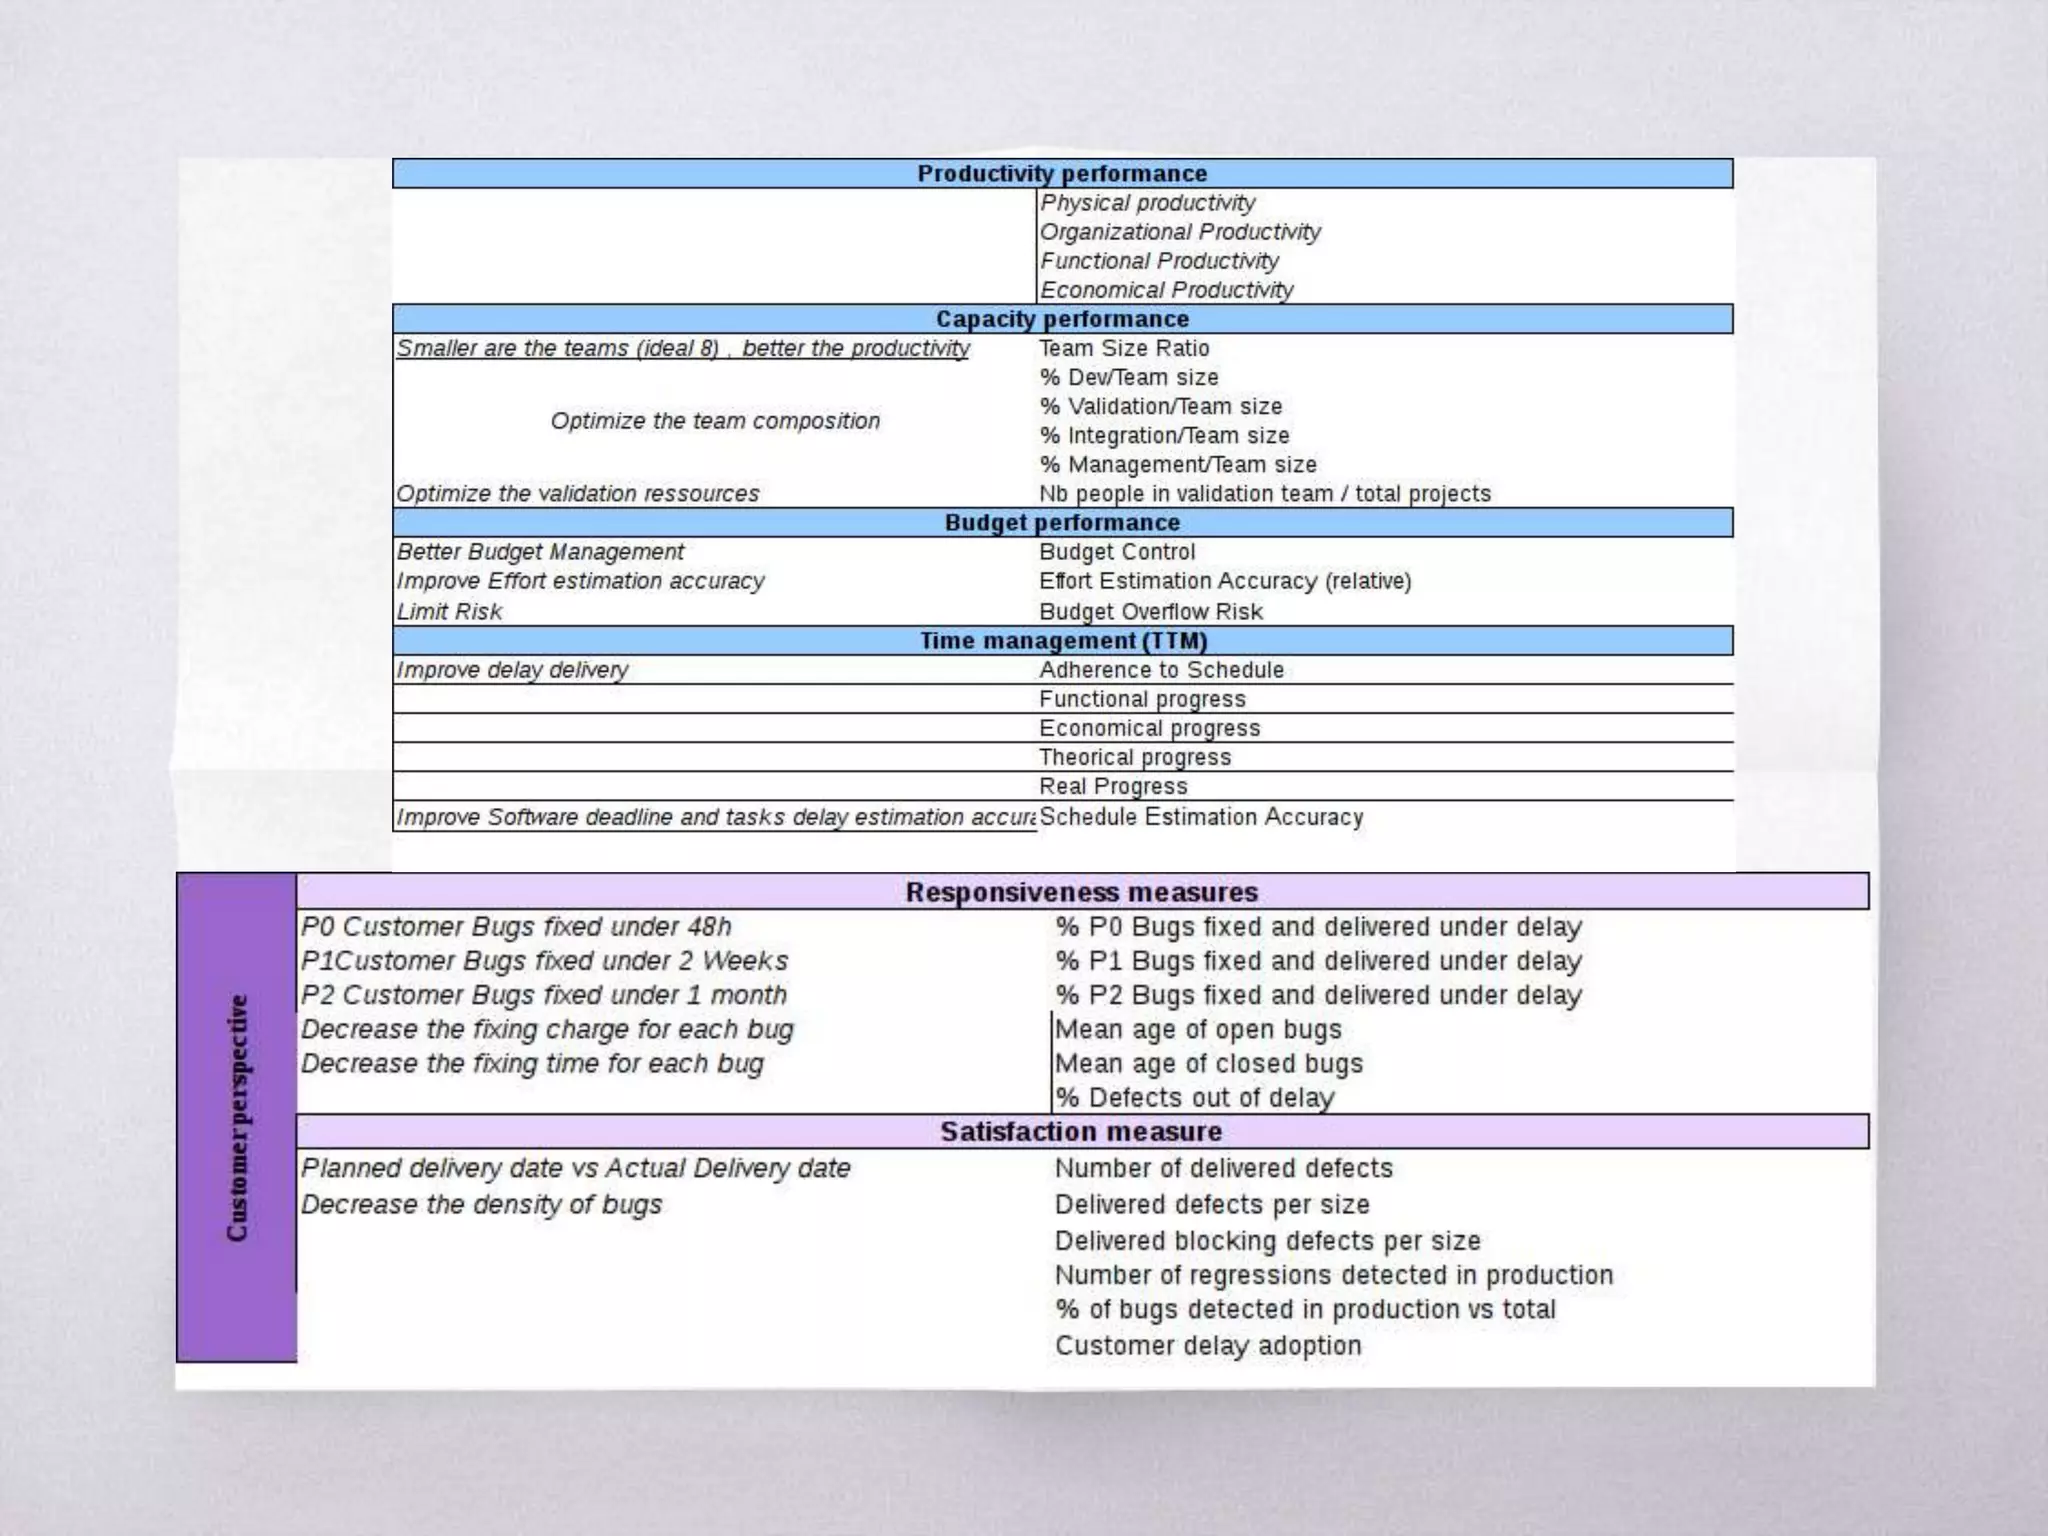This screenshot has height=1536, width=2048.
Task: Select Customer delay adoption text
Action: pos(1208,1345)
